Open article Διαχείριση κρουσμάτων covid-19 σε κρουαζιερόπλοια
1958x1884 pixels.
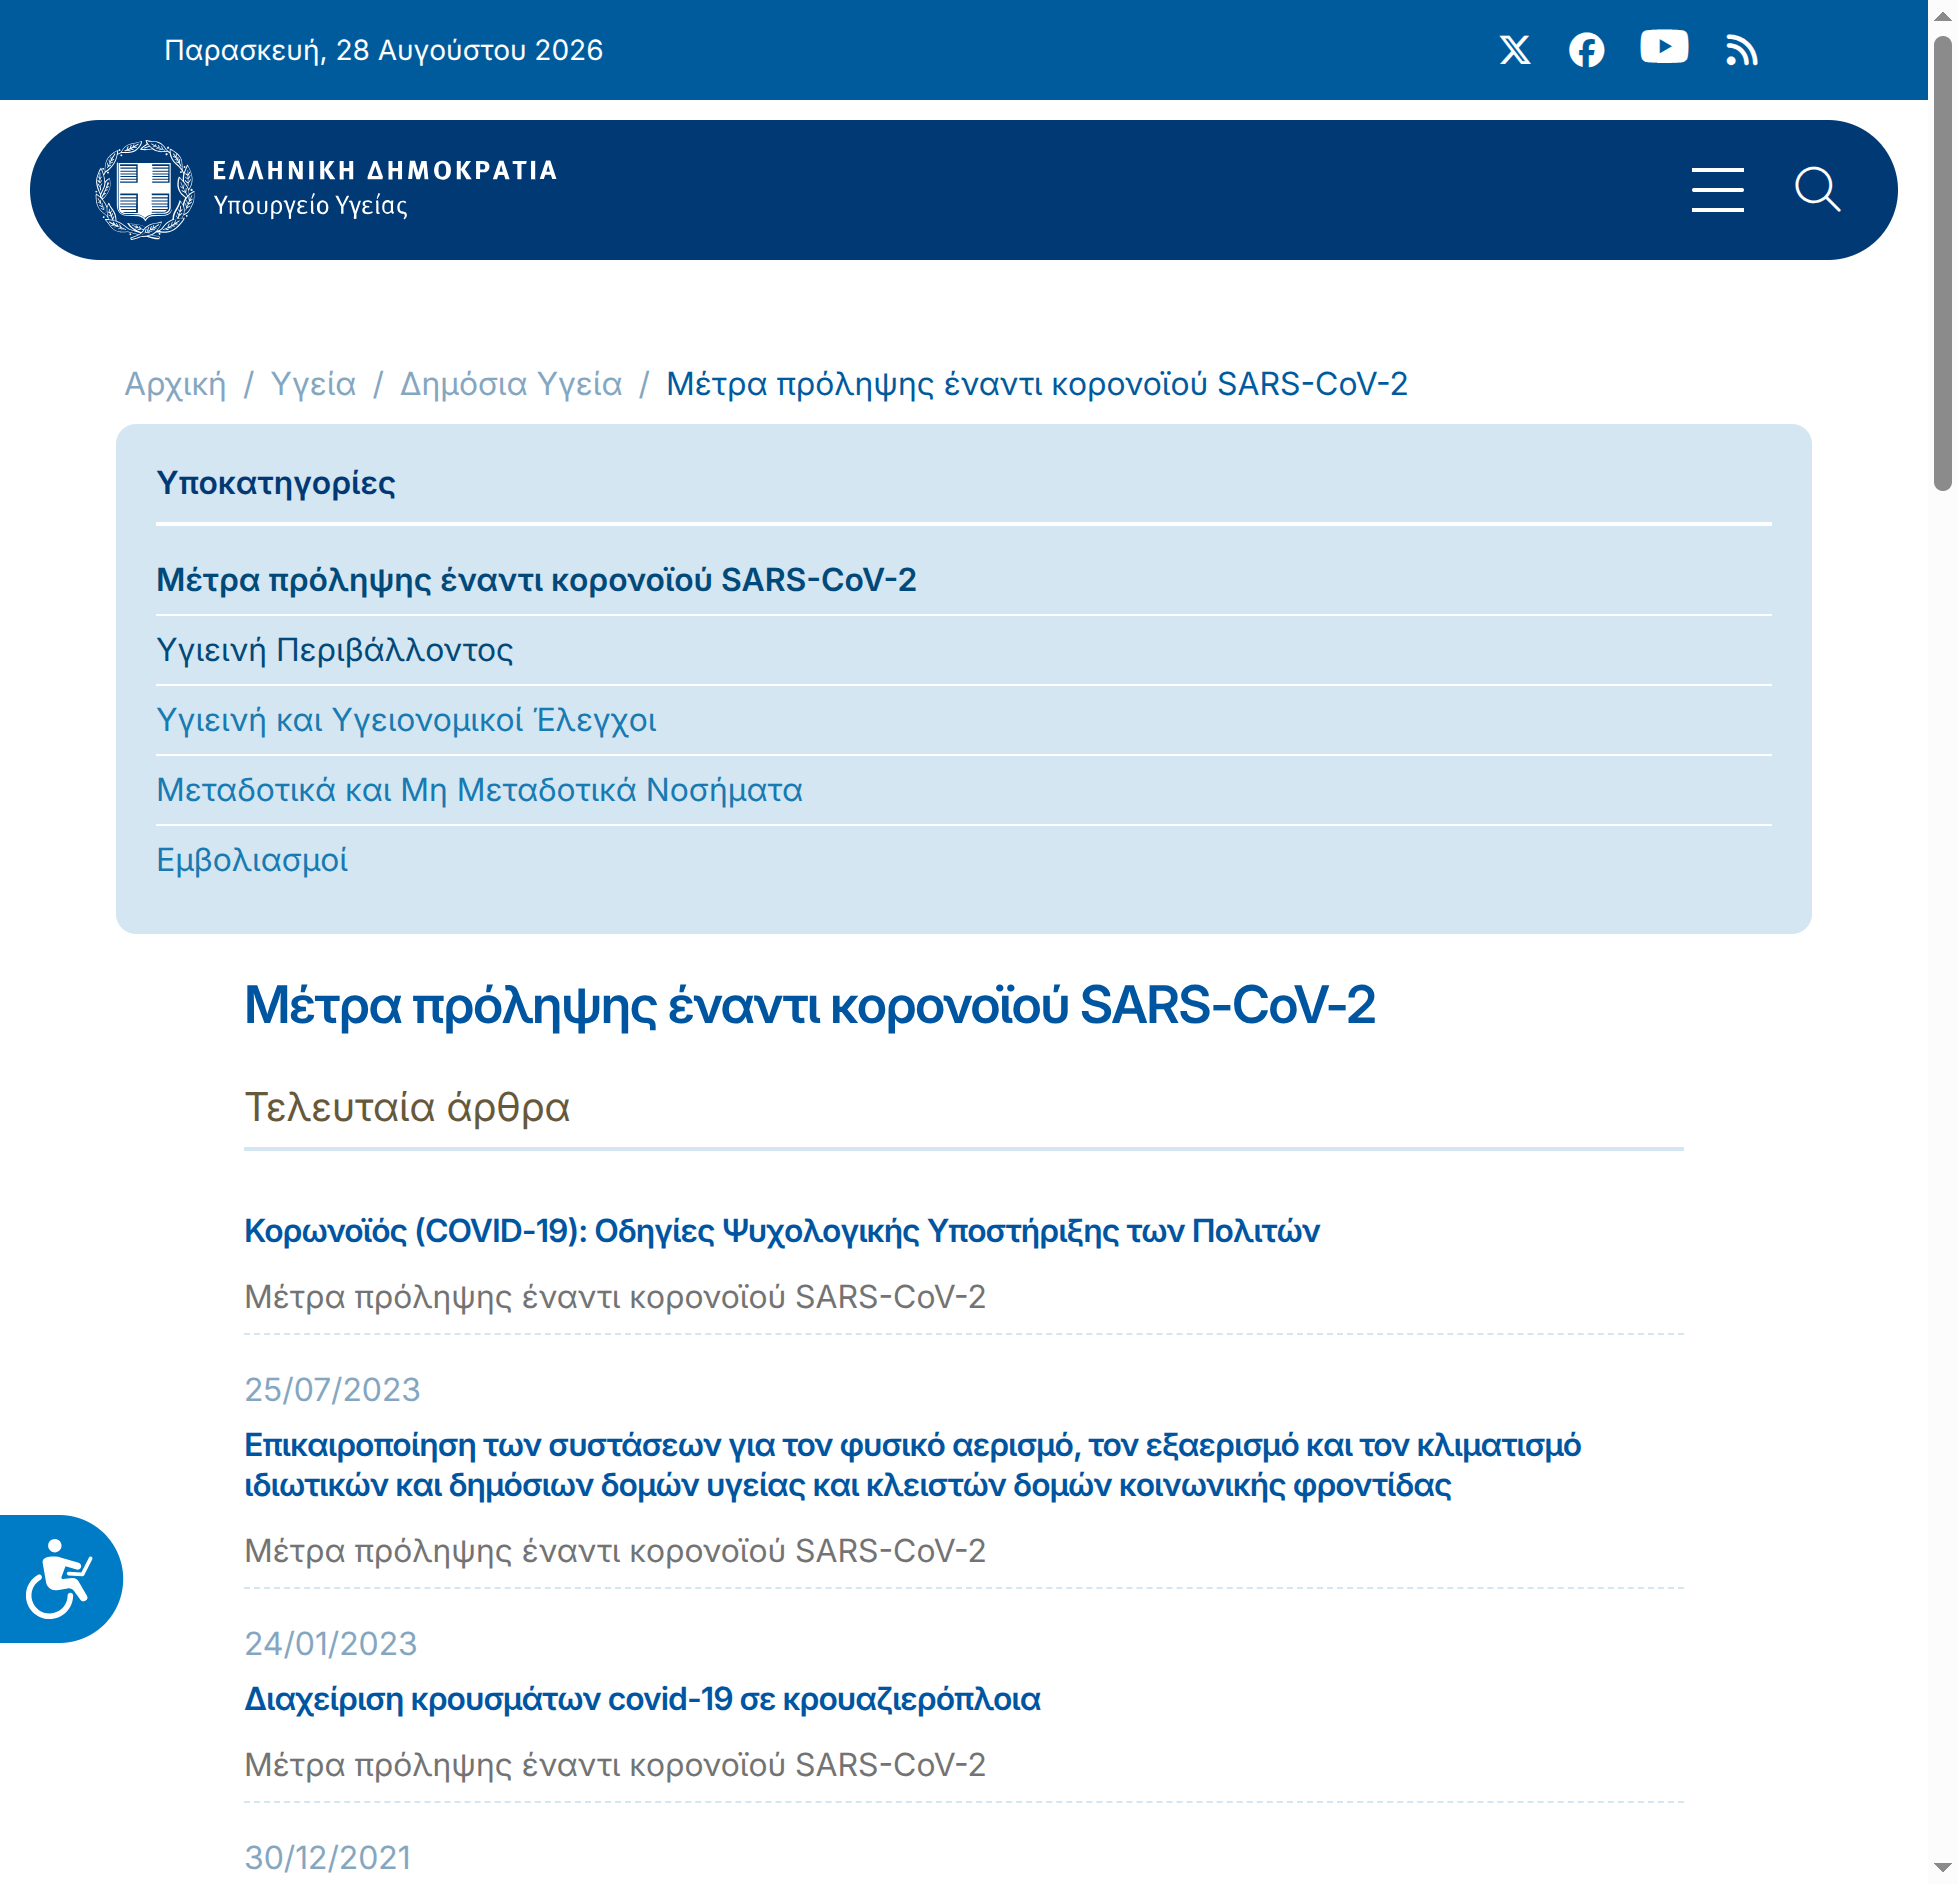(643, 1699)
